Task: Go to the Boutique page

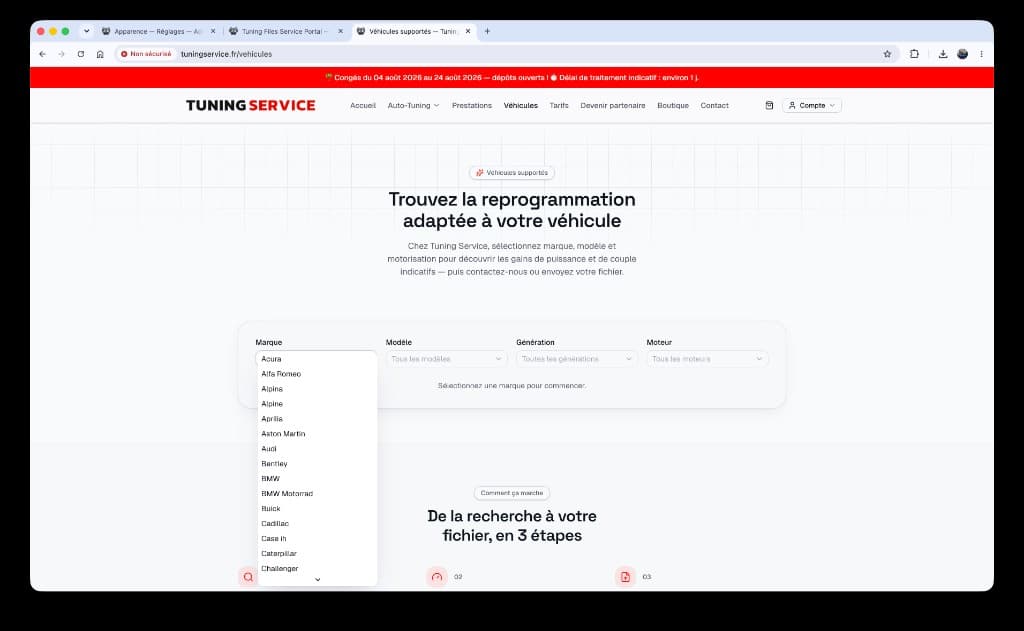Action: click(x=673, y=105)
